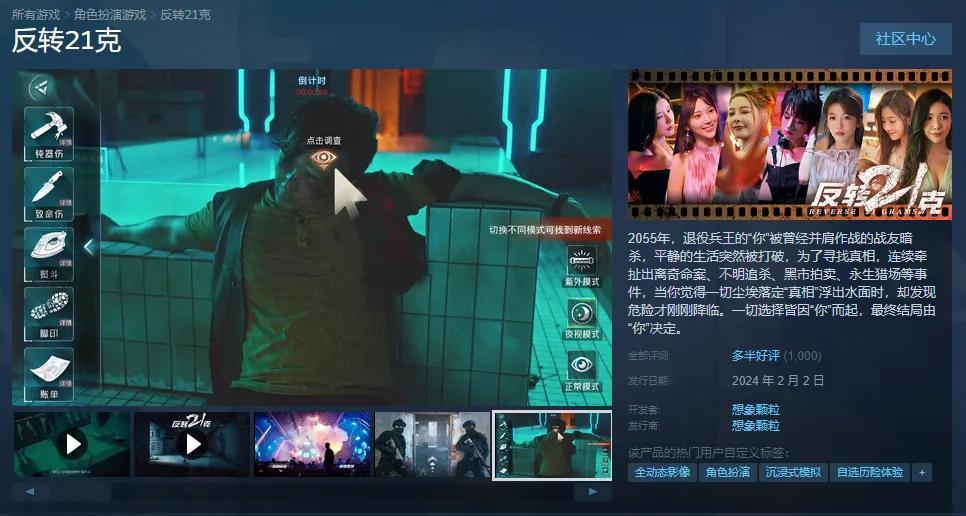The height and width of the screenshot is (516, 966).
Task: Collapse the left evidence panel arrow
Action: pos(89,246)
